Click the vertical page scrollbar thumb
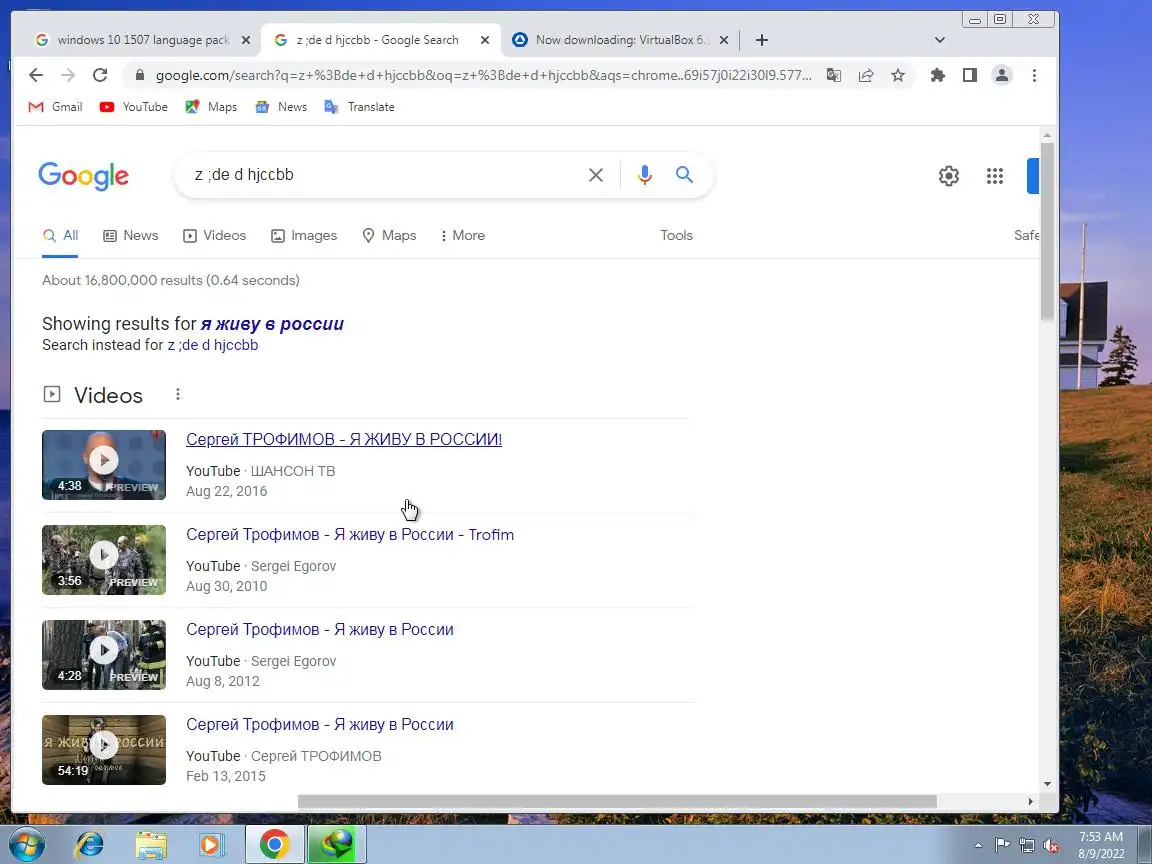The width and height of the screenshot is (1152, 864). pos(1047,231)
